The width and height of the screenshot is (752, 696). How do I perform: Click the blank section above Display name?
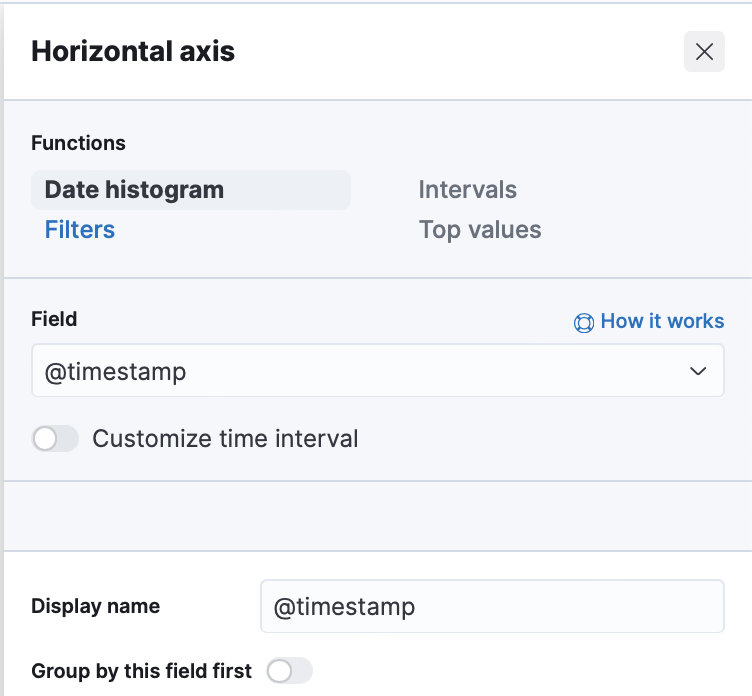point(378,516)
